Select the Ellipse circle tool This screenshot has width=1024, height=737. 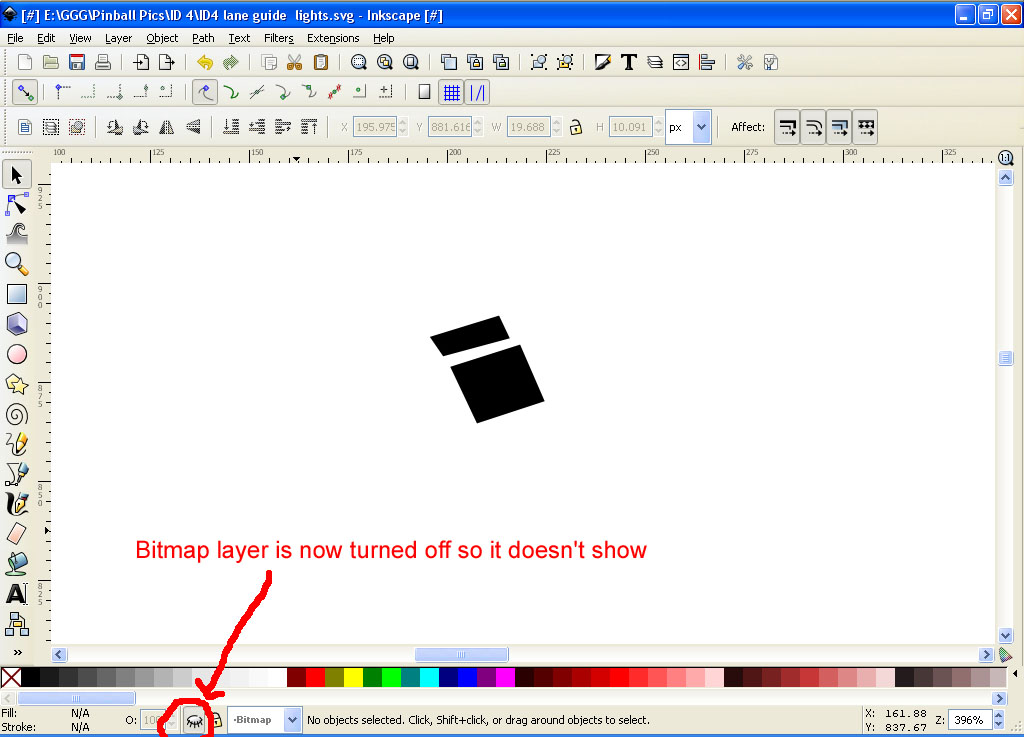pyautogui.click(x=16, y=354)
